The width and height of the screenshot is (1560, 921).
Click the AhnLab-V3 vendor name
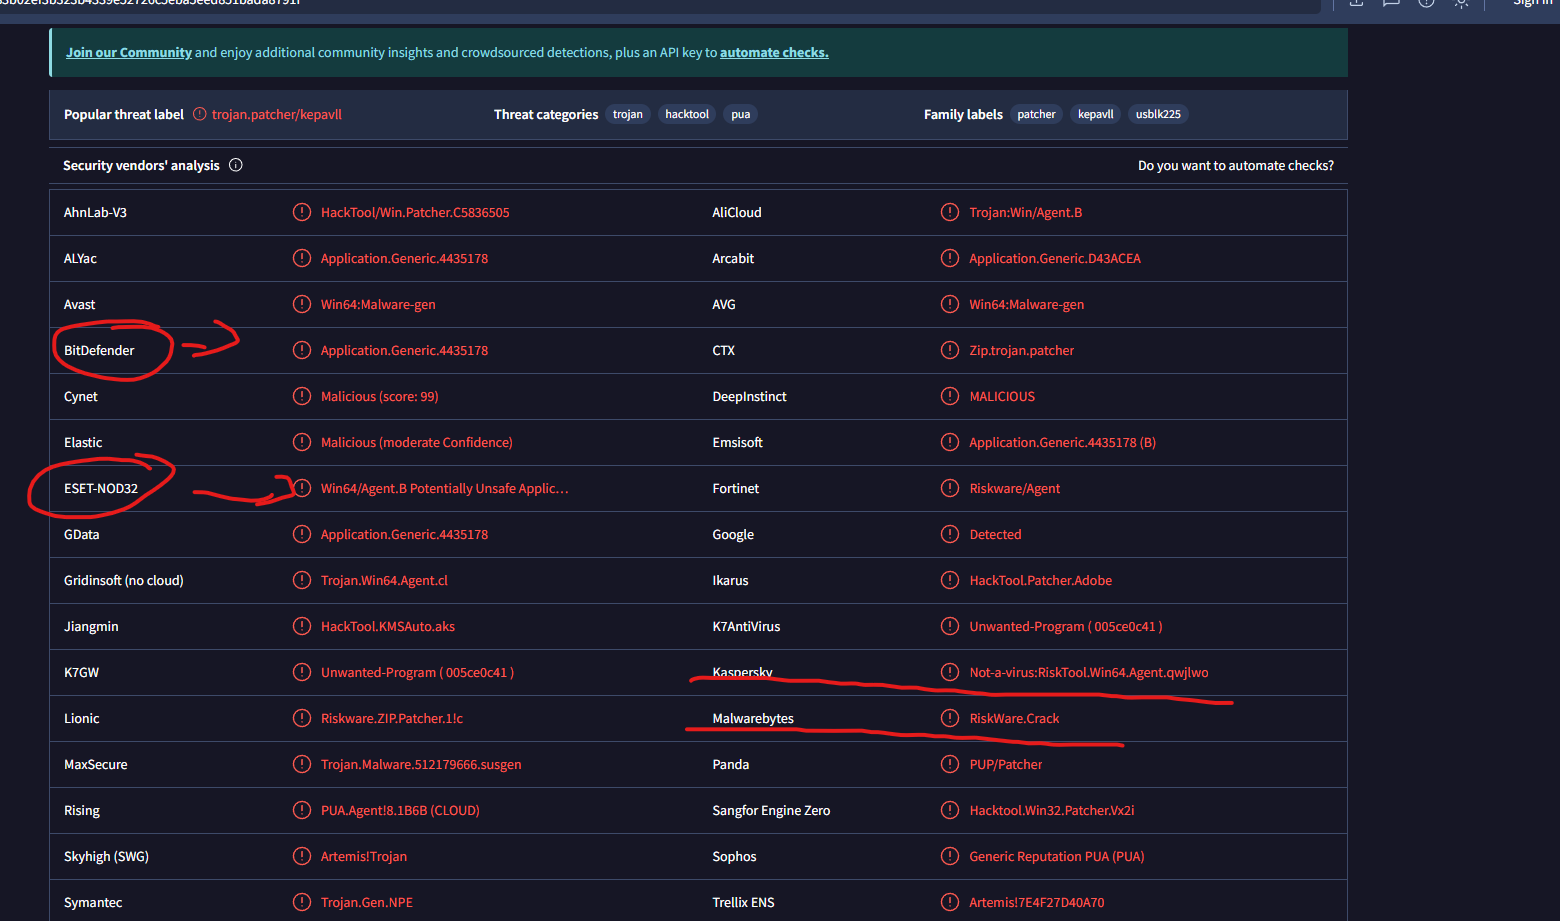(x=96, y=212)
